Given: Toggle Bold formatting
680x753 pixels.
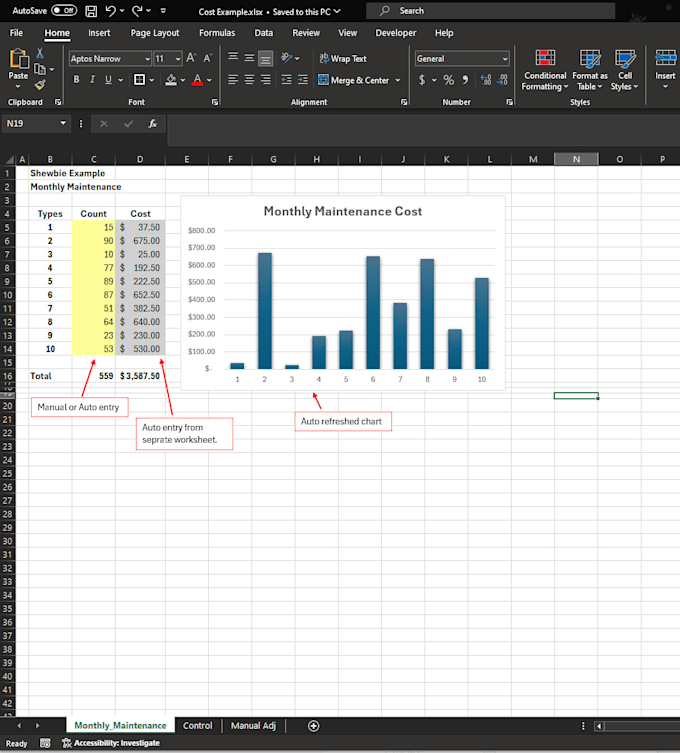Looking at the screenshot, I should (76, 80).
